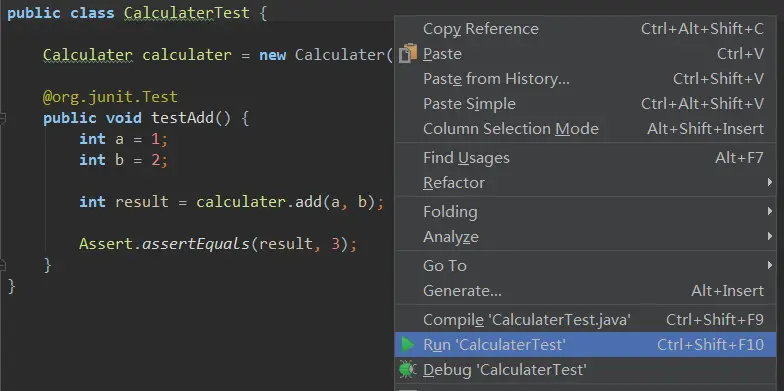Image resolution: width=784 pixels, height=391 pixels.
Task: Click the Ctrl+Shift+F10 shortcut text
Action: tap(710, 344)
